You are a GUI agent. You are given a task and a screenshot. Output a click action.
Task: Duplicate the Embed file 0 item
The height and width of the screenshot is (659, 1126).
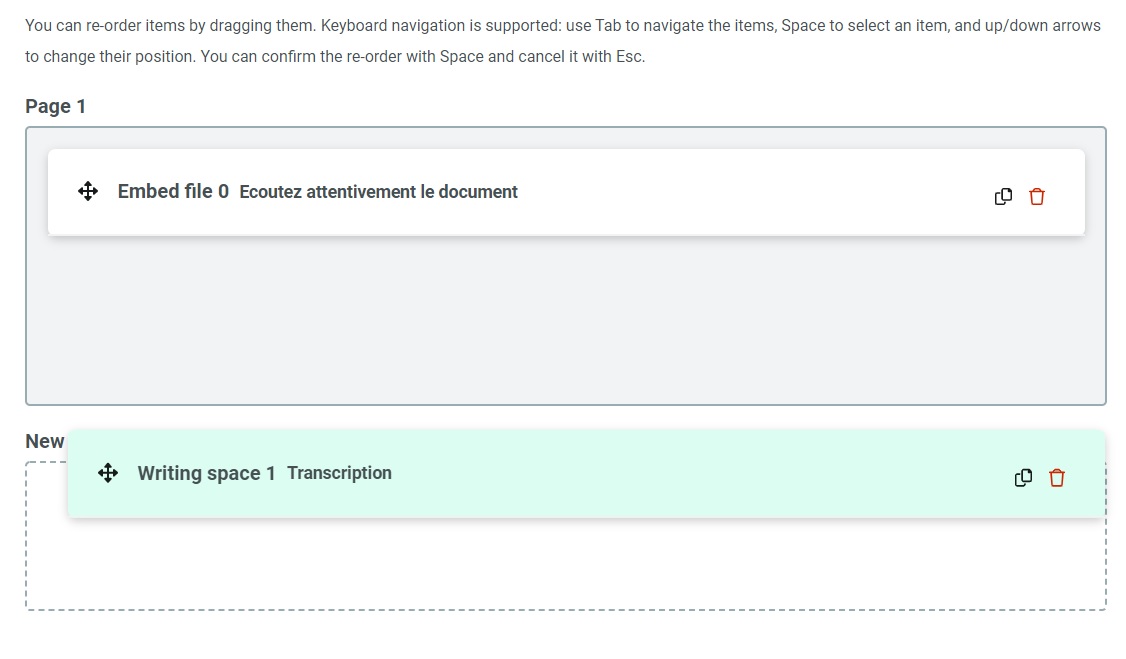pyautogui.click(x=1003, y=197)
